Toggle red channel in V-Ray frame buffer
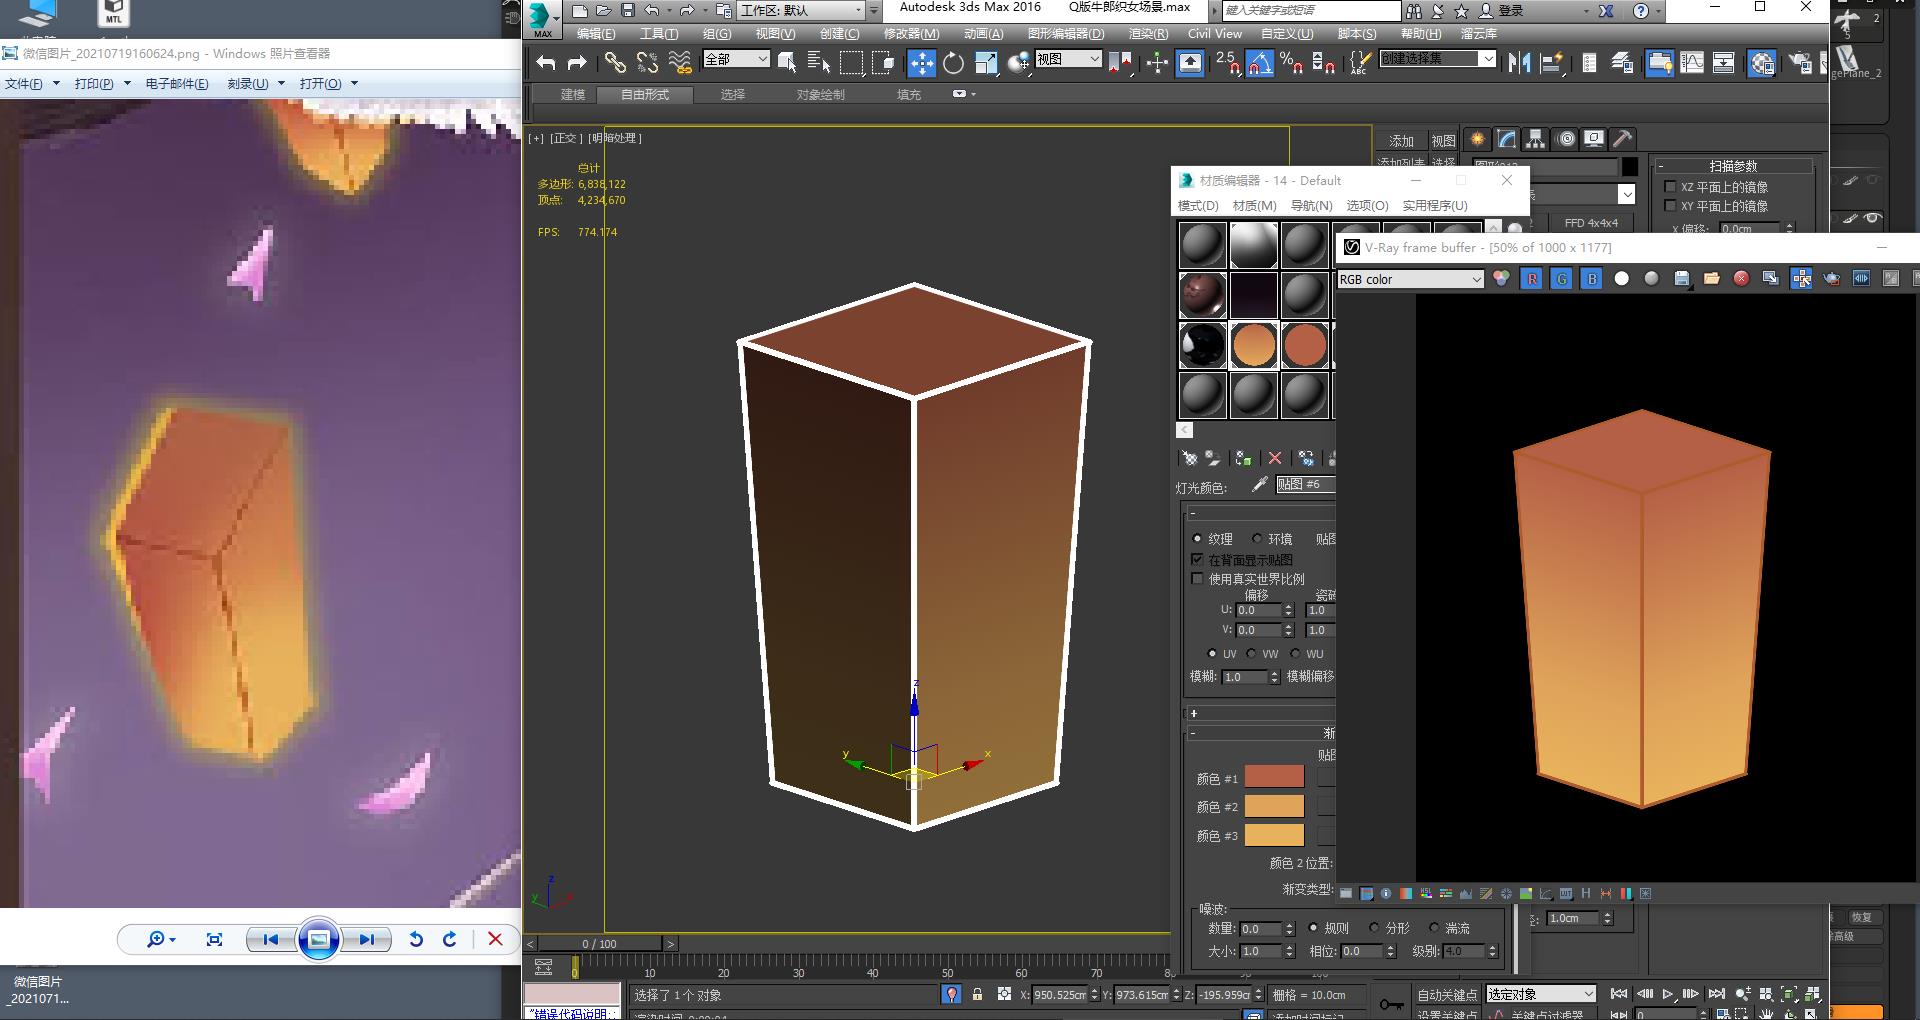 point(1531,279)
